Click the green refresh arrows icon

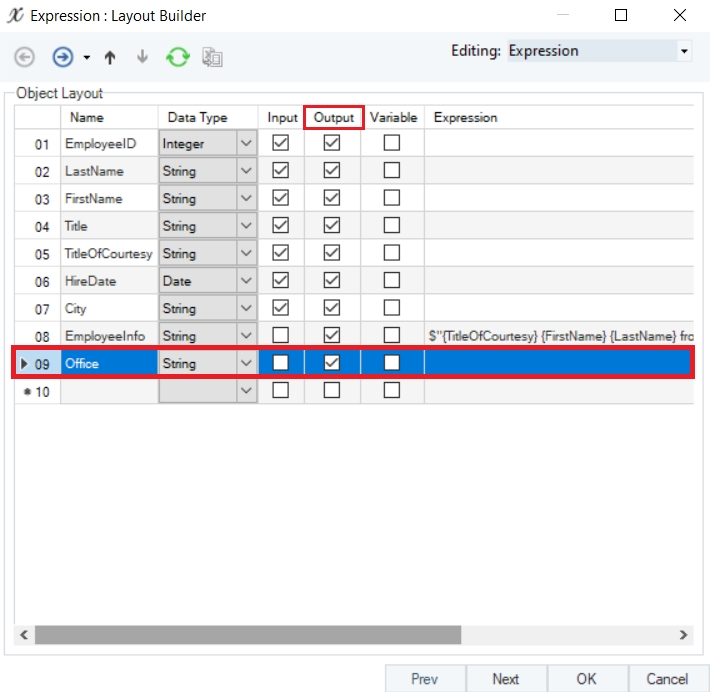[178, 58]
